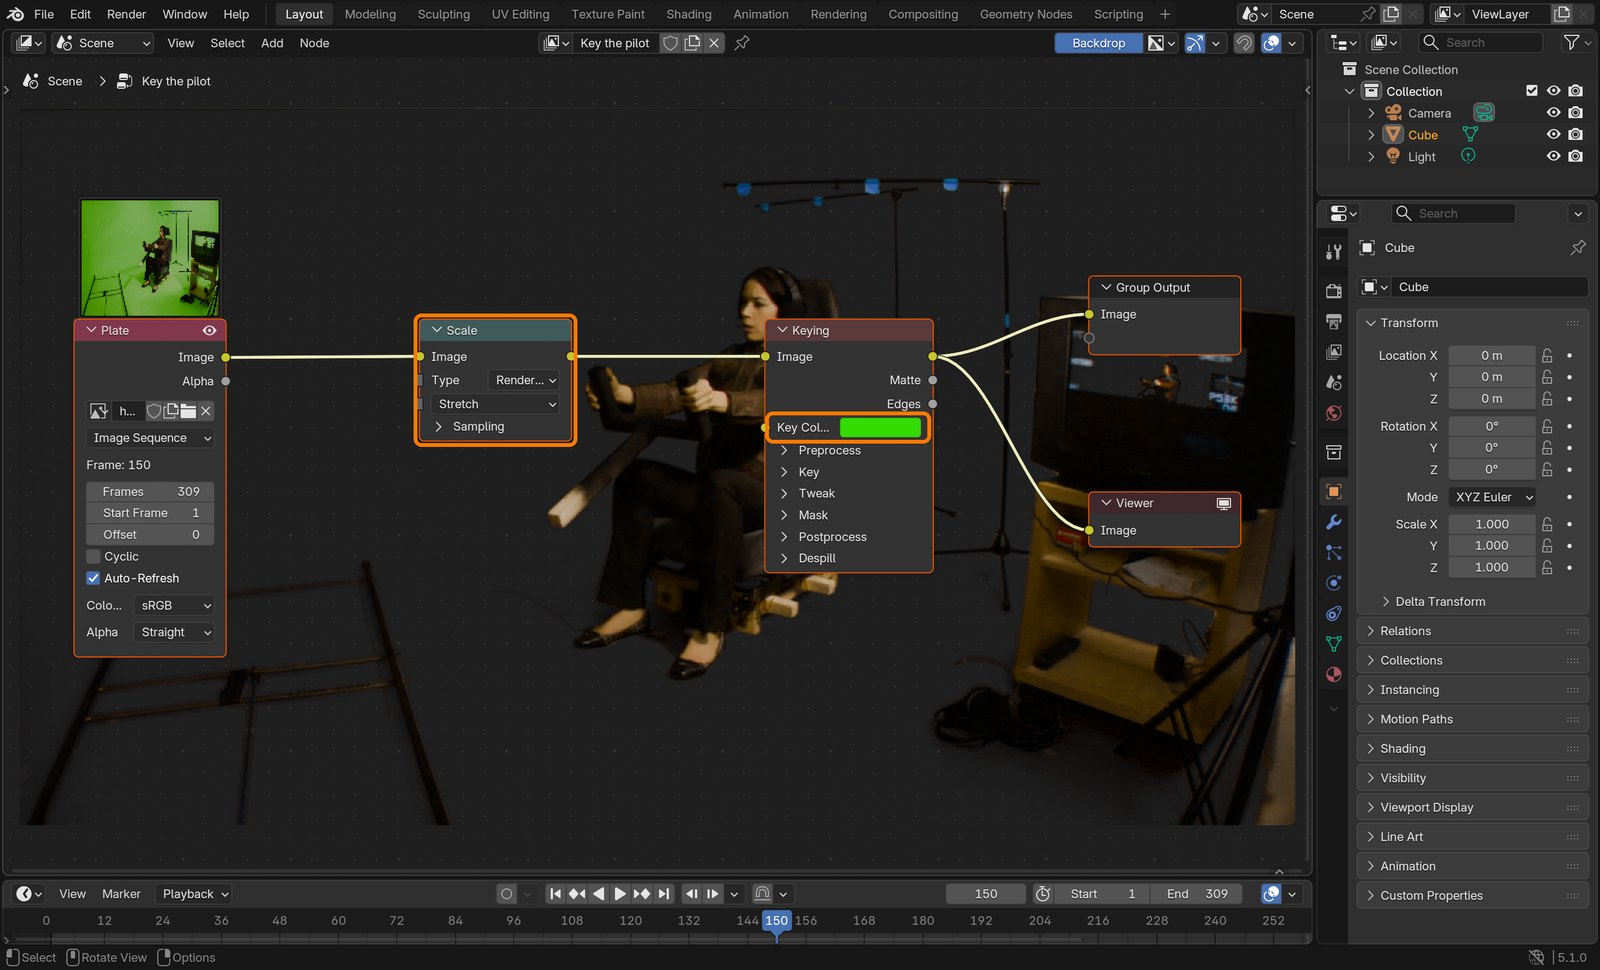Screen dimensions: 1600x970
Task: Click the End frame 309 field
Action: 1197,894
